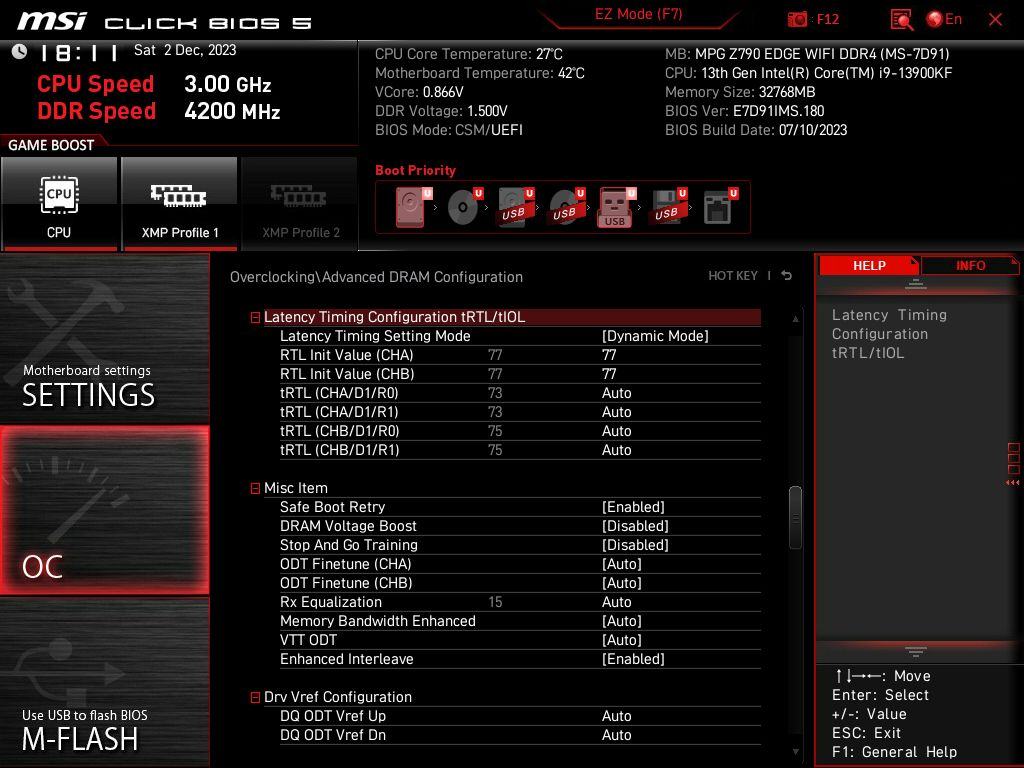Toggle Stop And Go Training Disabled value
Image resolution: width=1024 pixels, height=768 pixels.
pyautogui.click(x=635, y=545)
